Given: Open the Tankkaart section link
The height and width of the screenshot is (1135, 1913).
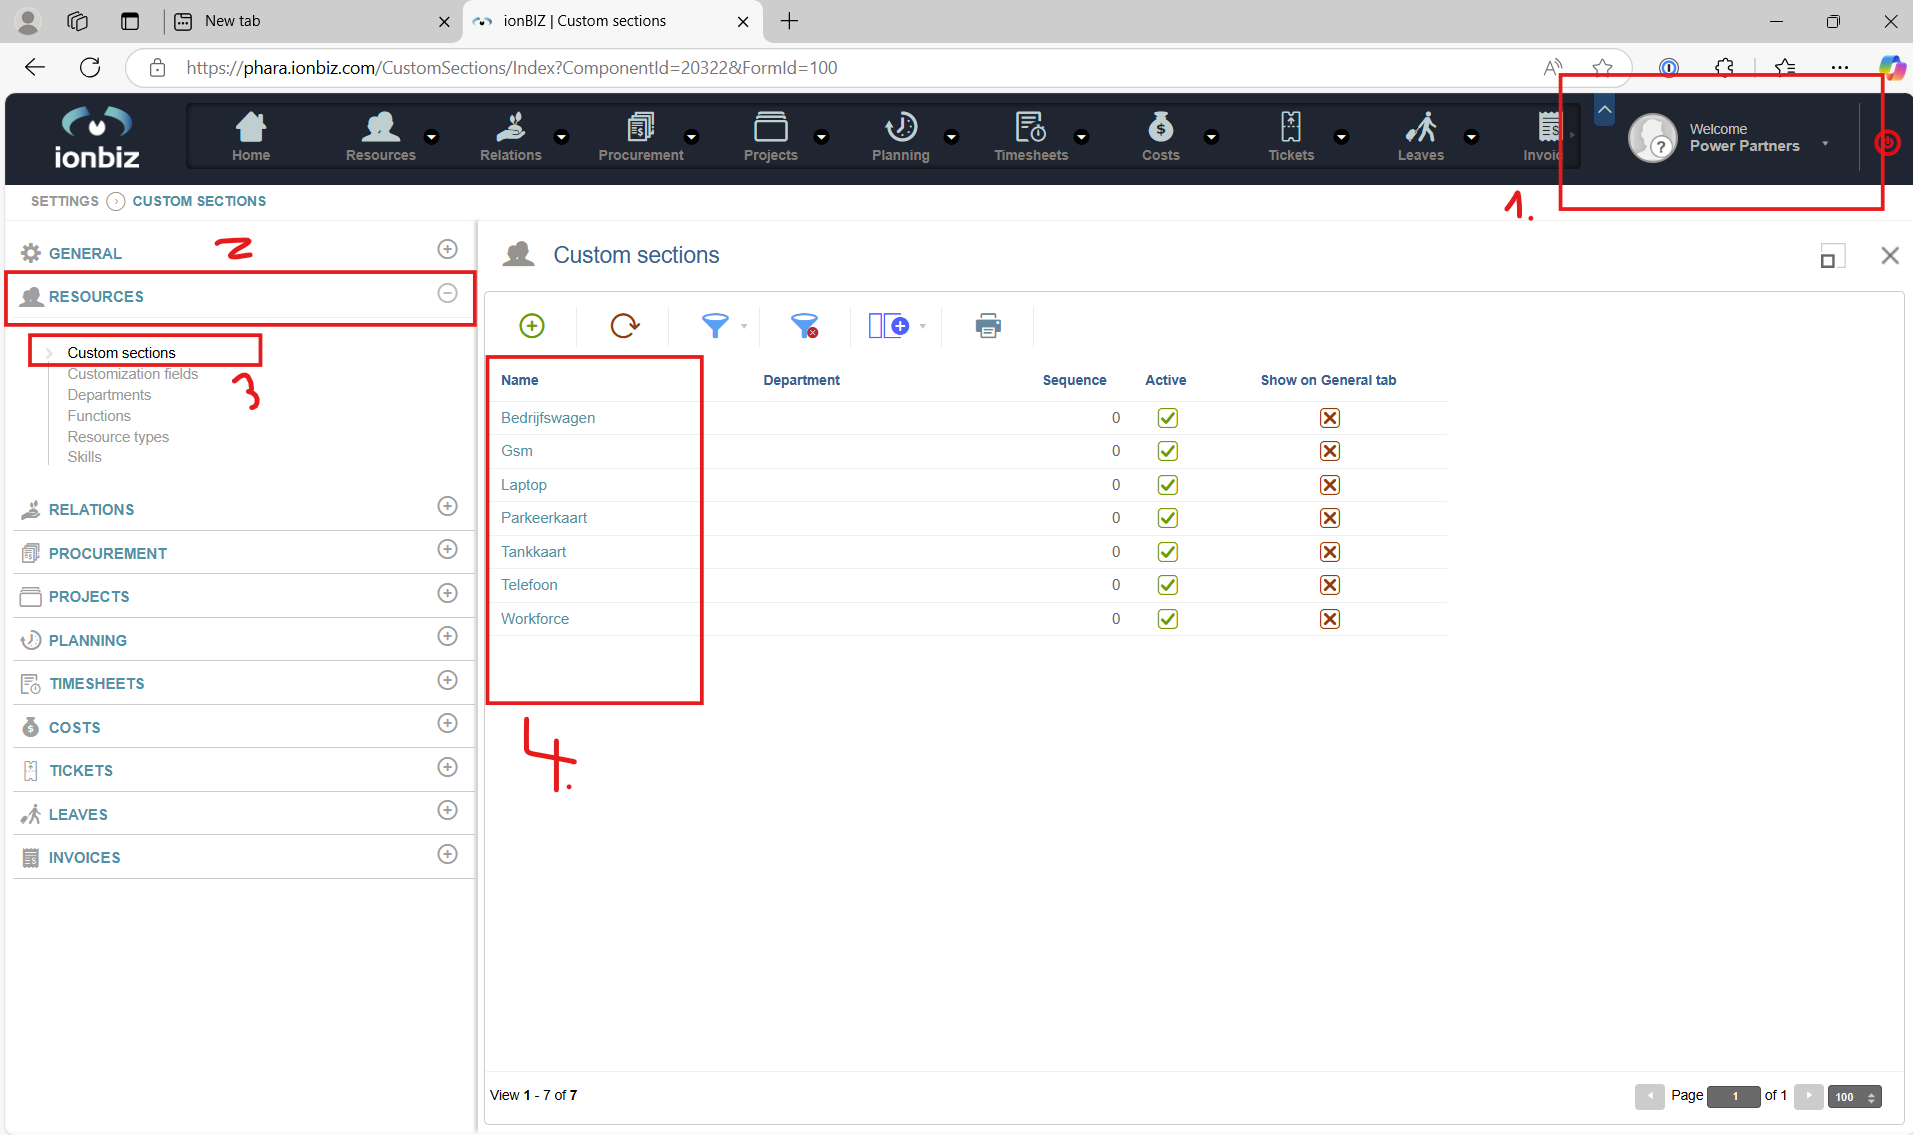Looking at the screenshot, I should [x=533, y=552].
